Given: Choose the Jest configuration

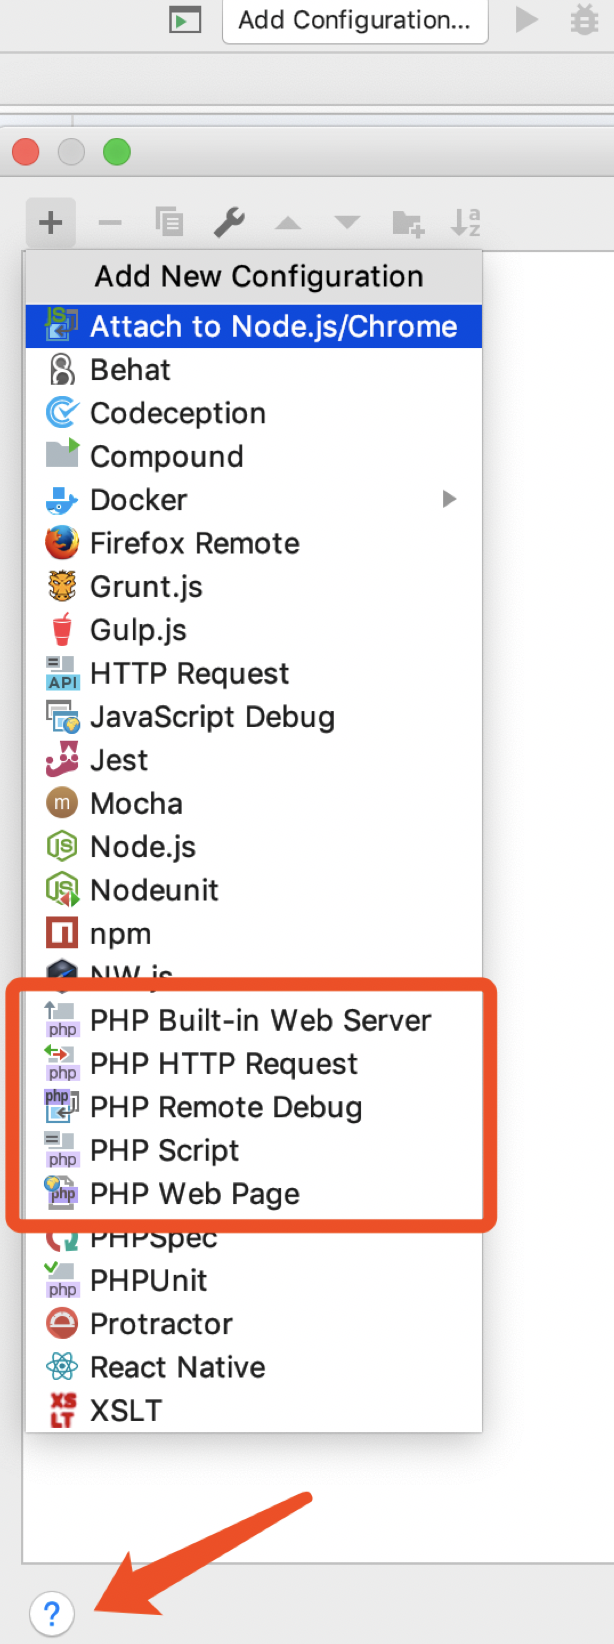Looking at the screenshot, I should (x=254, y=760).
